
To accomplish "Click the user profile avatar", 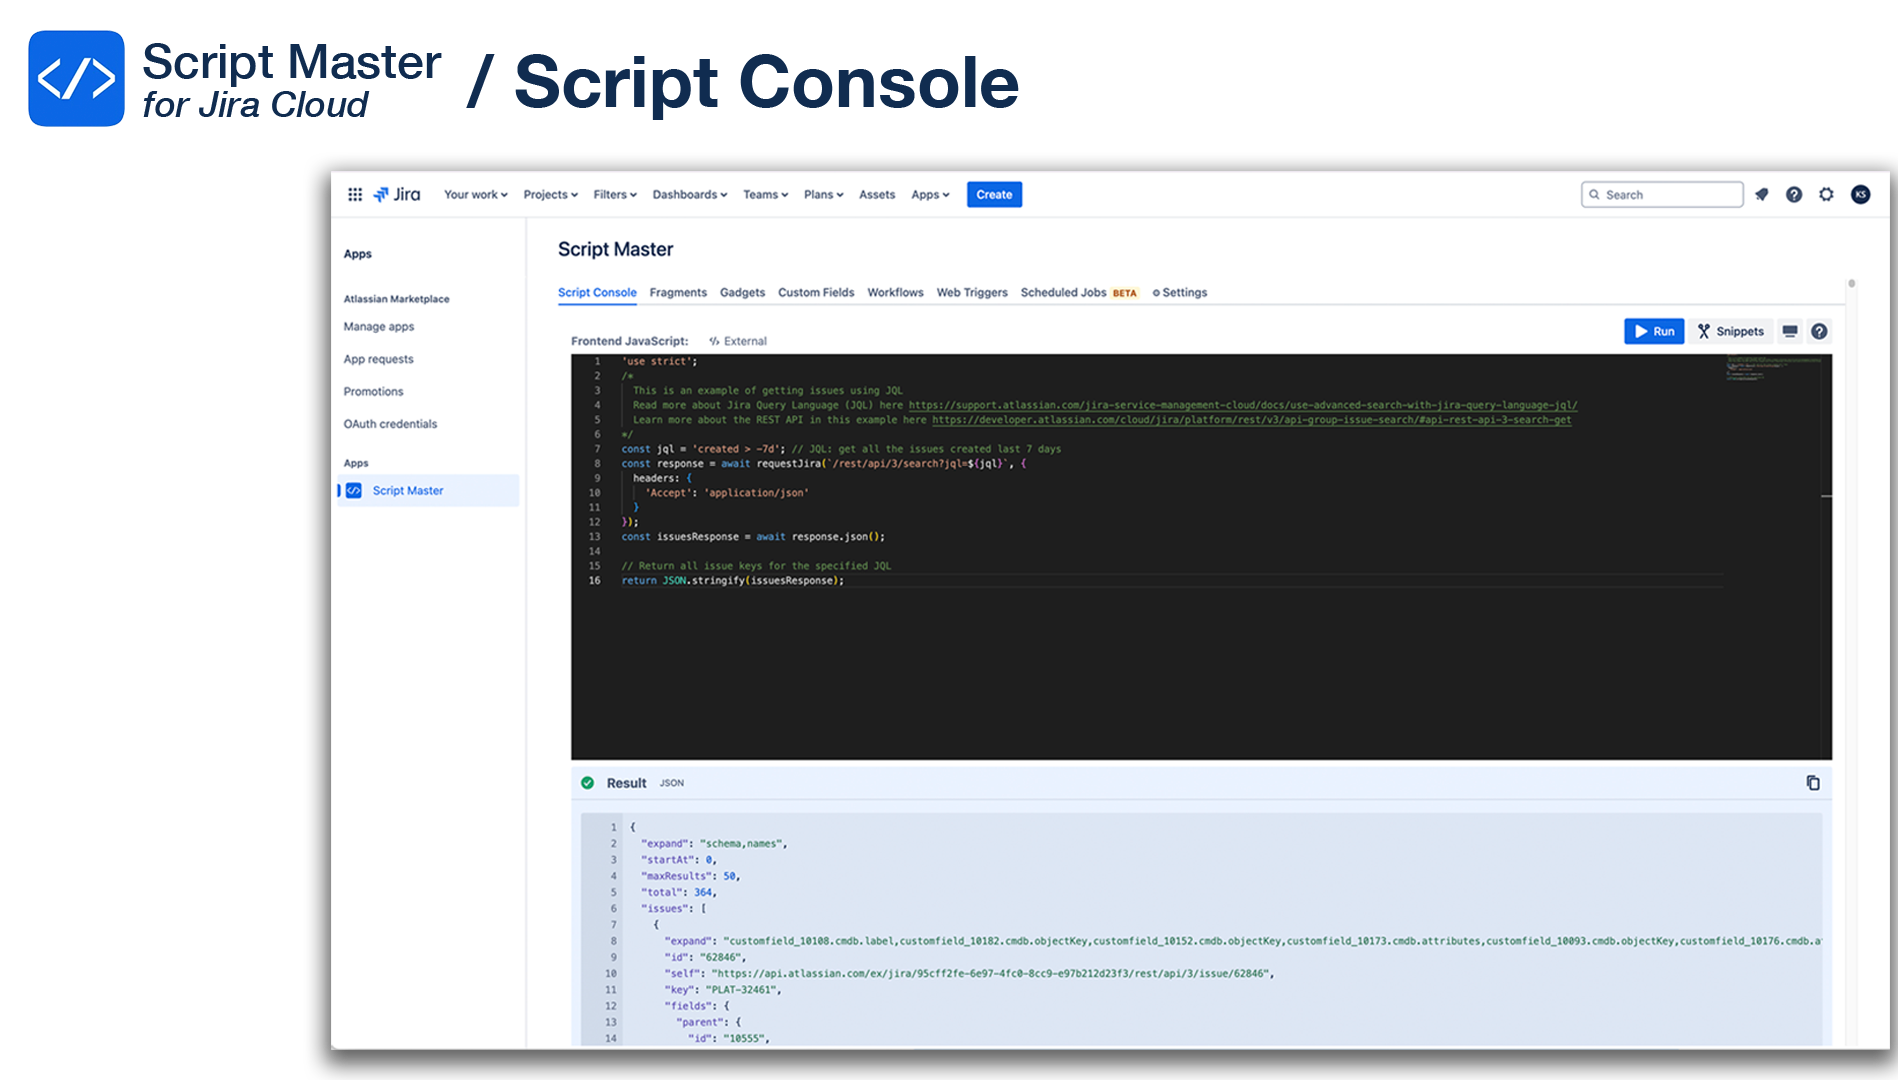I will (1860, 195).
